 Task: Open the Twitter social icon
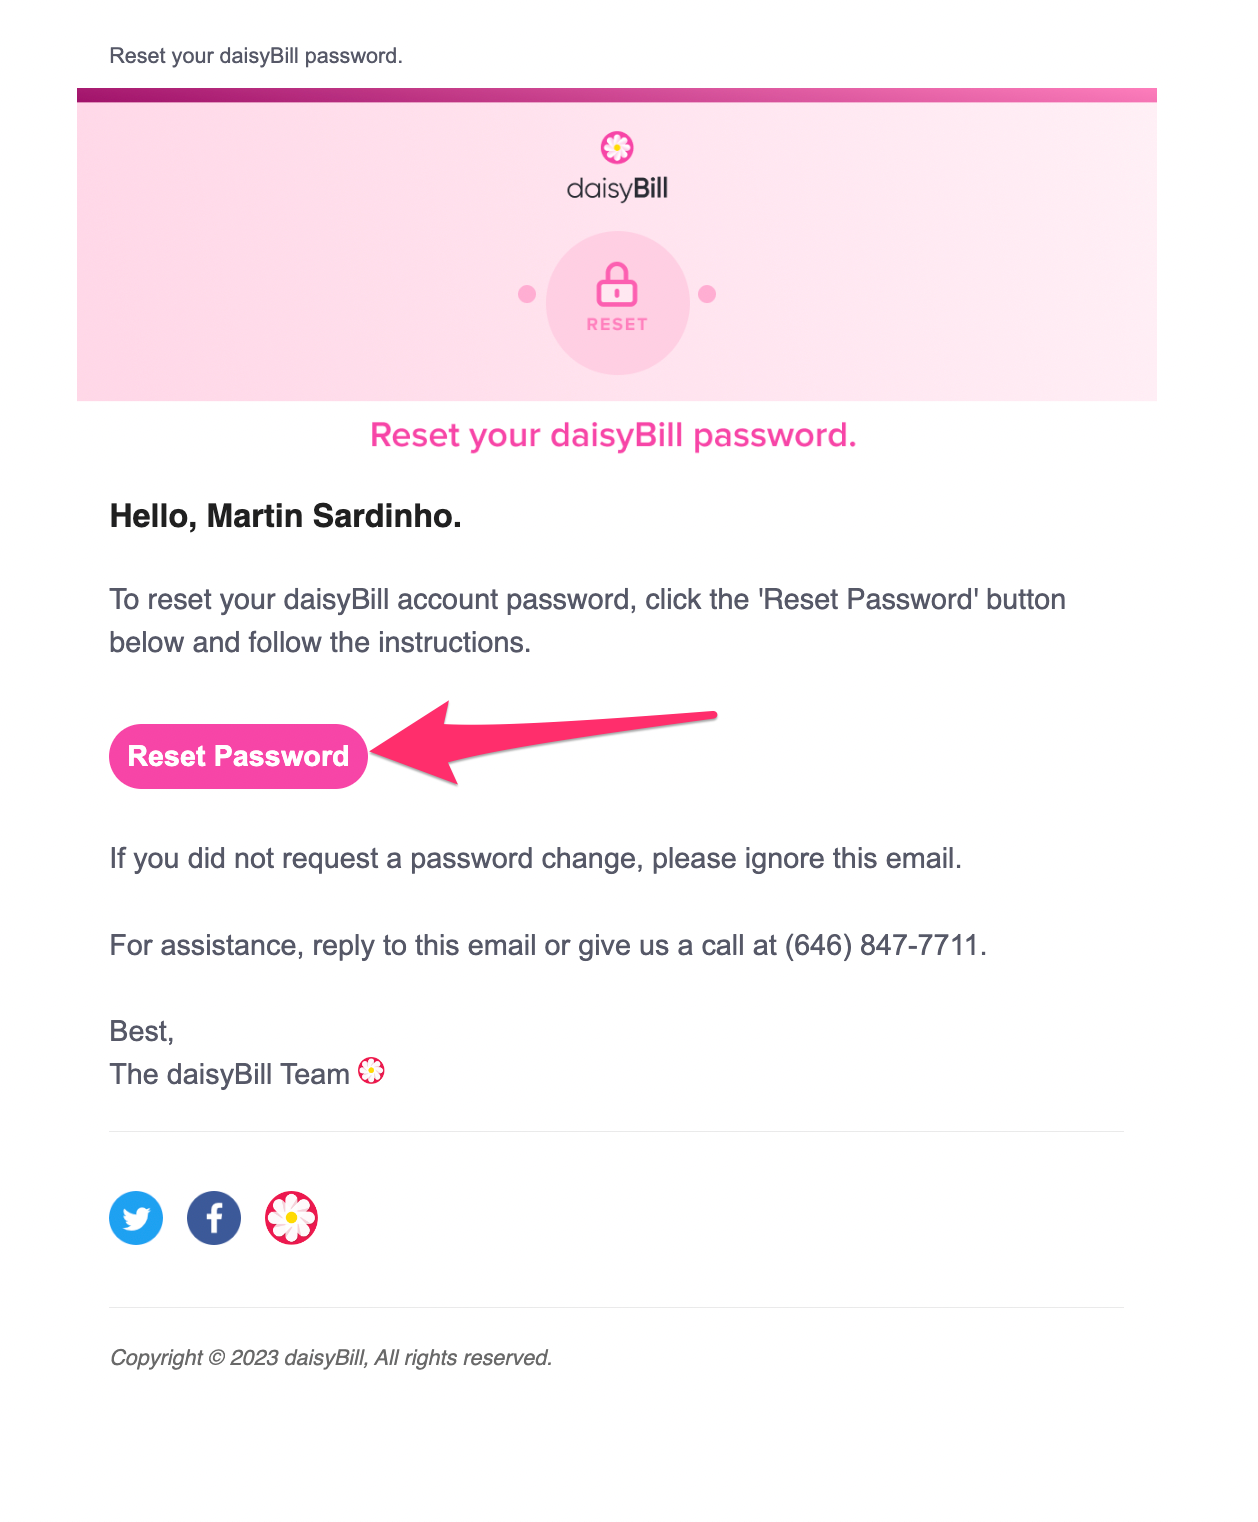pos(136,1218)
